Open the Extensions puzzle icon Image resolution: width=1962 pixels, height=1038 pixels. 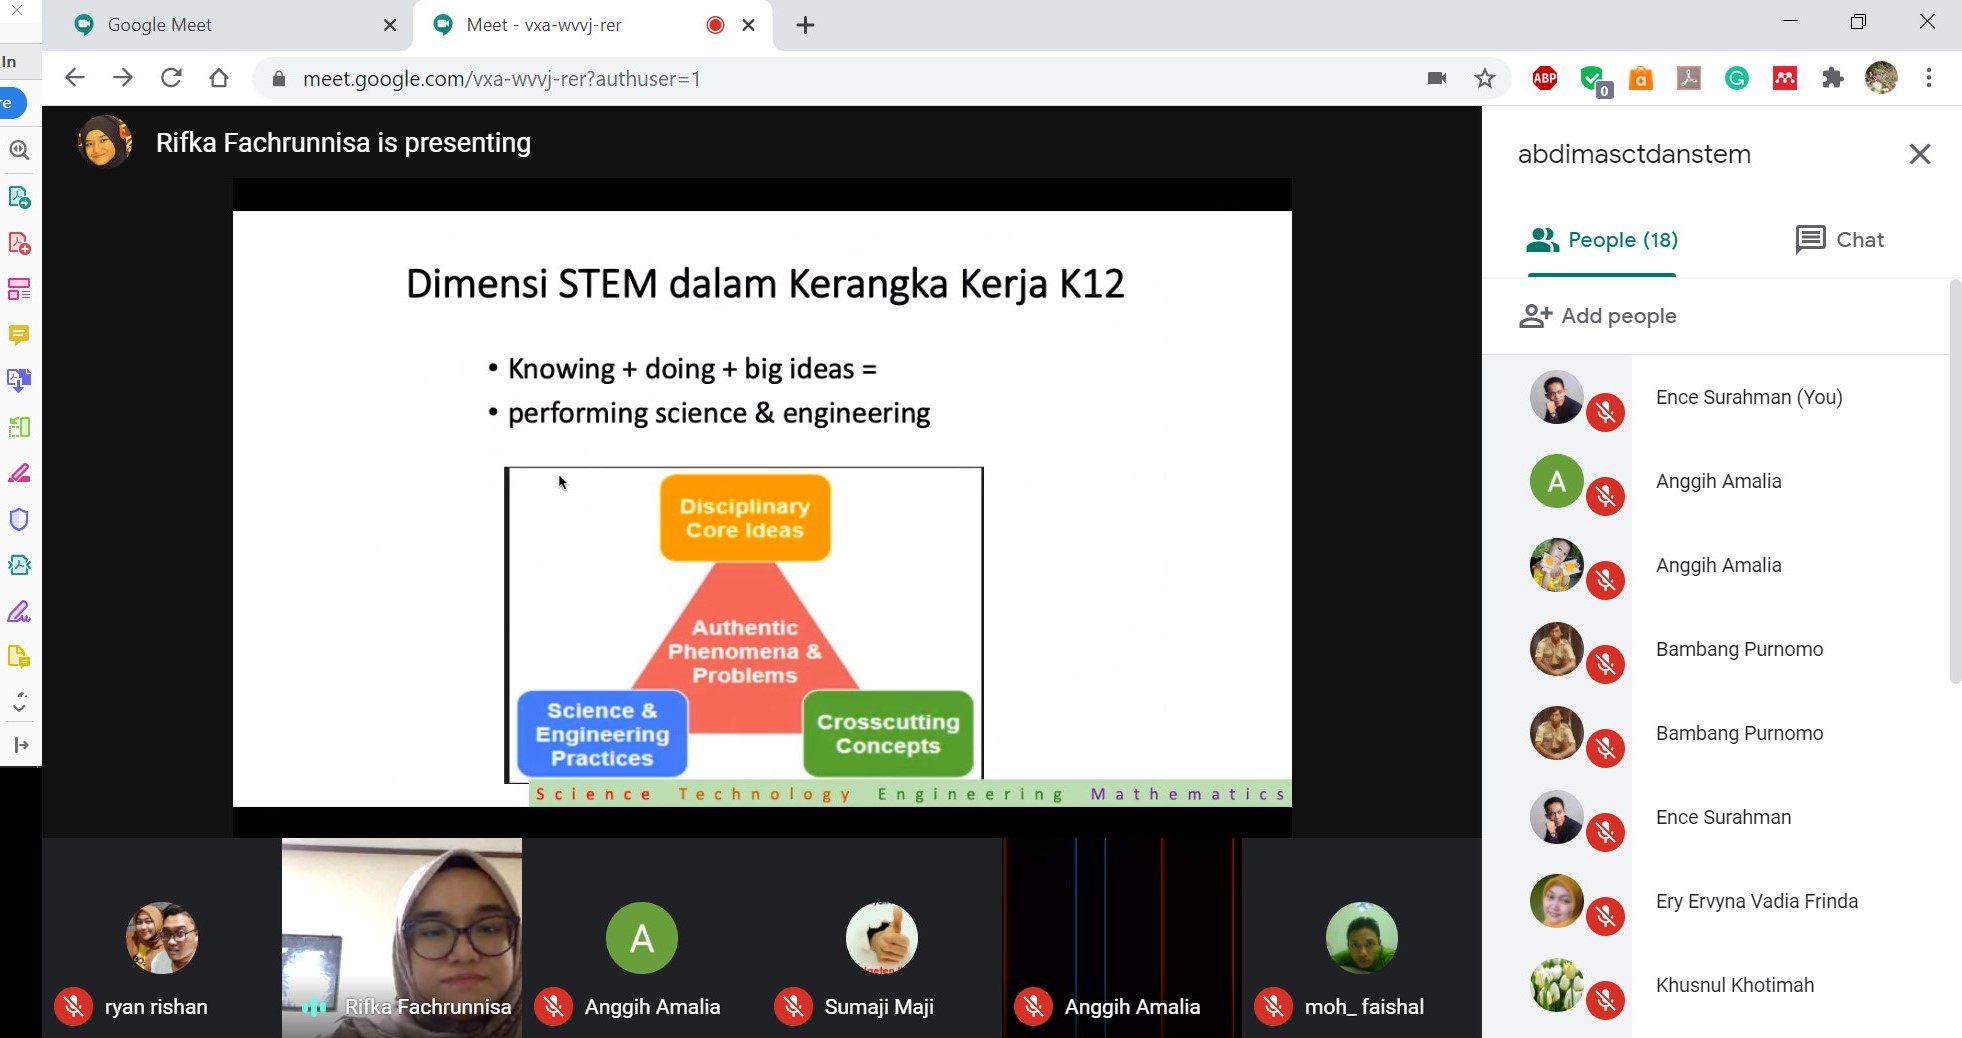click(x=1832, y=78)
